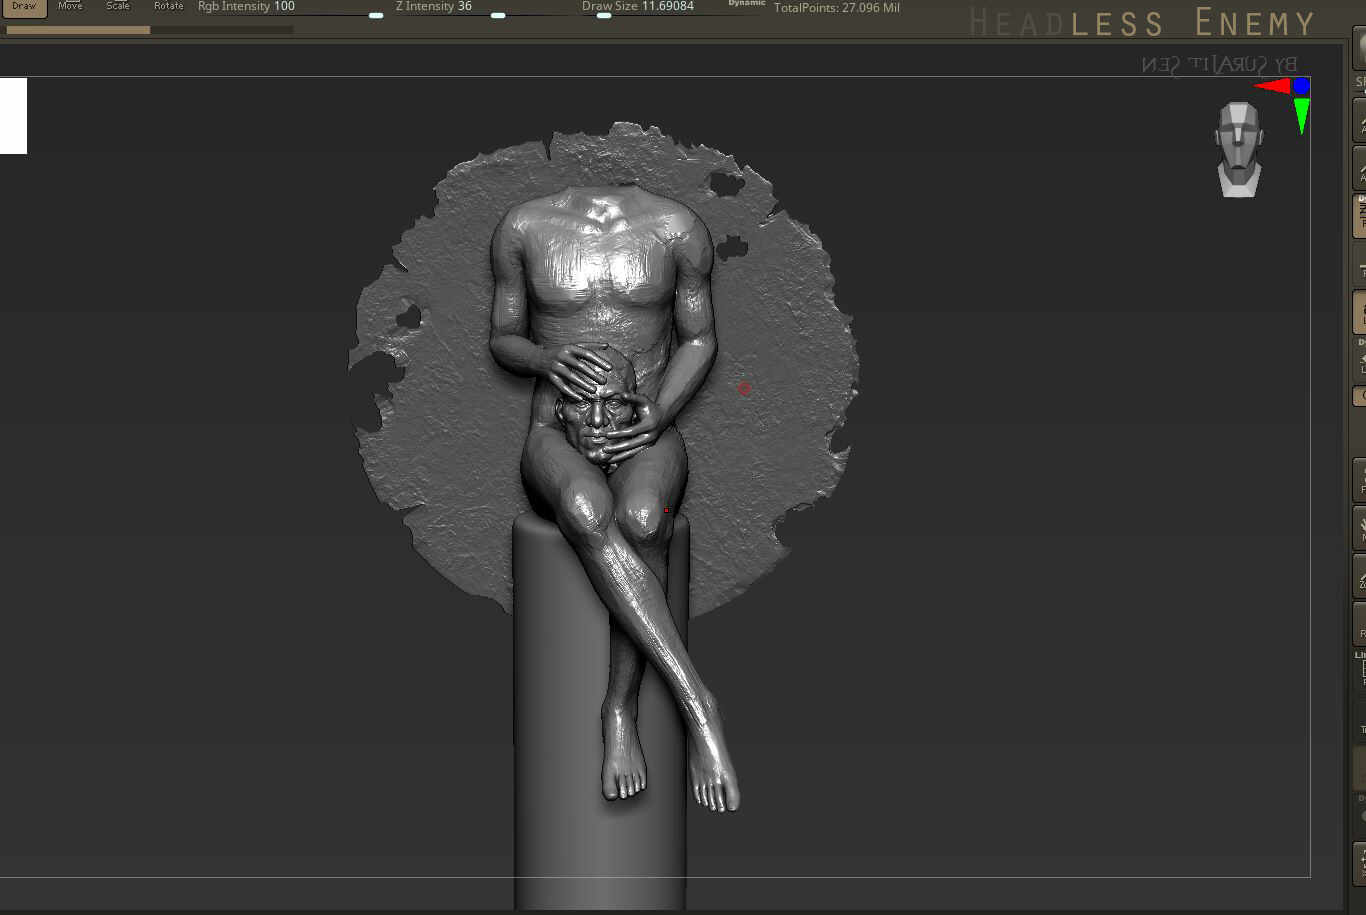The height and width of the screenshot is (915, 1366).
Task: Click the Z Intensity slider handle
Action: coord(497,16)
